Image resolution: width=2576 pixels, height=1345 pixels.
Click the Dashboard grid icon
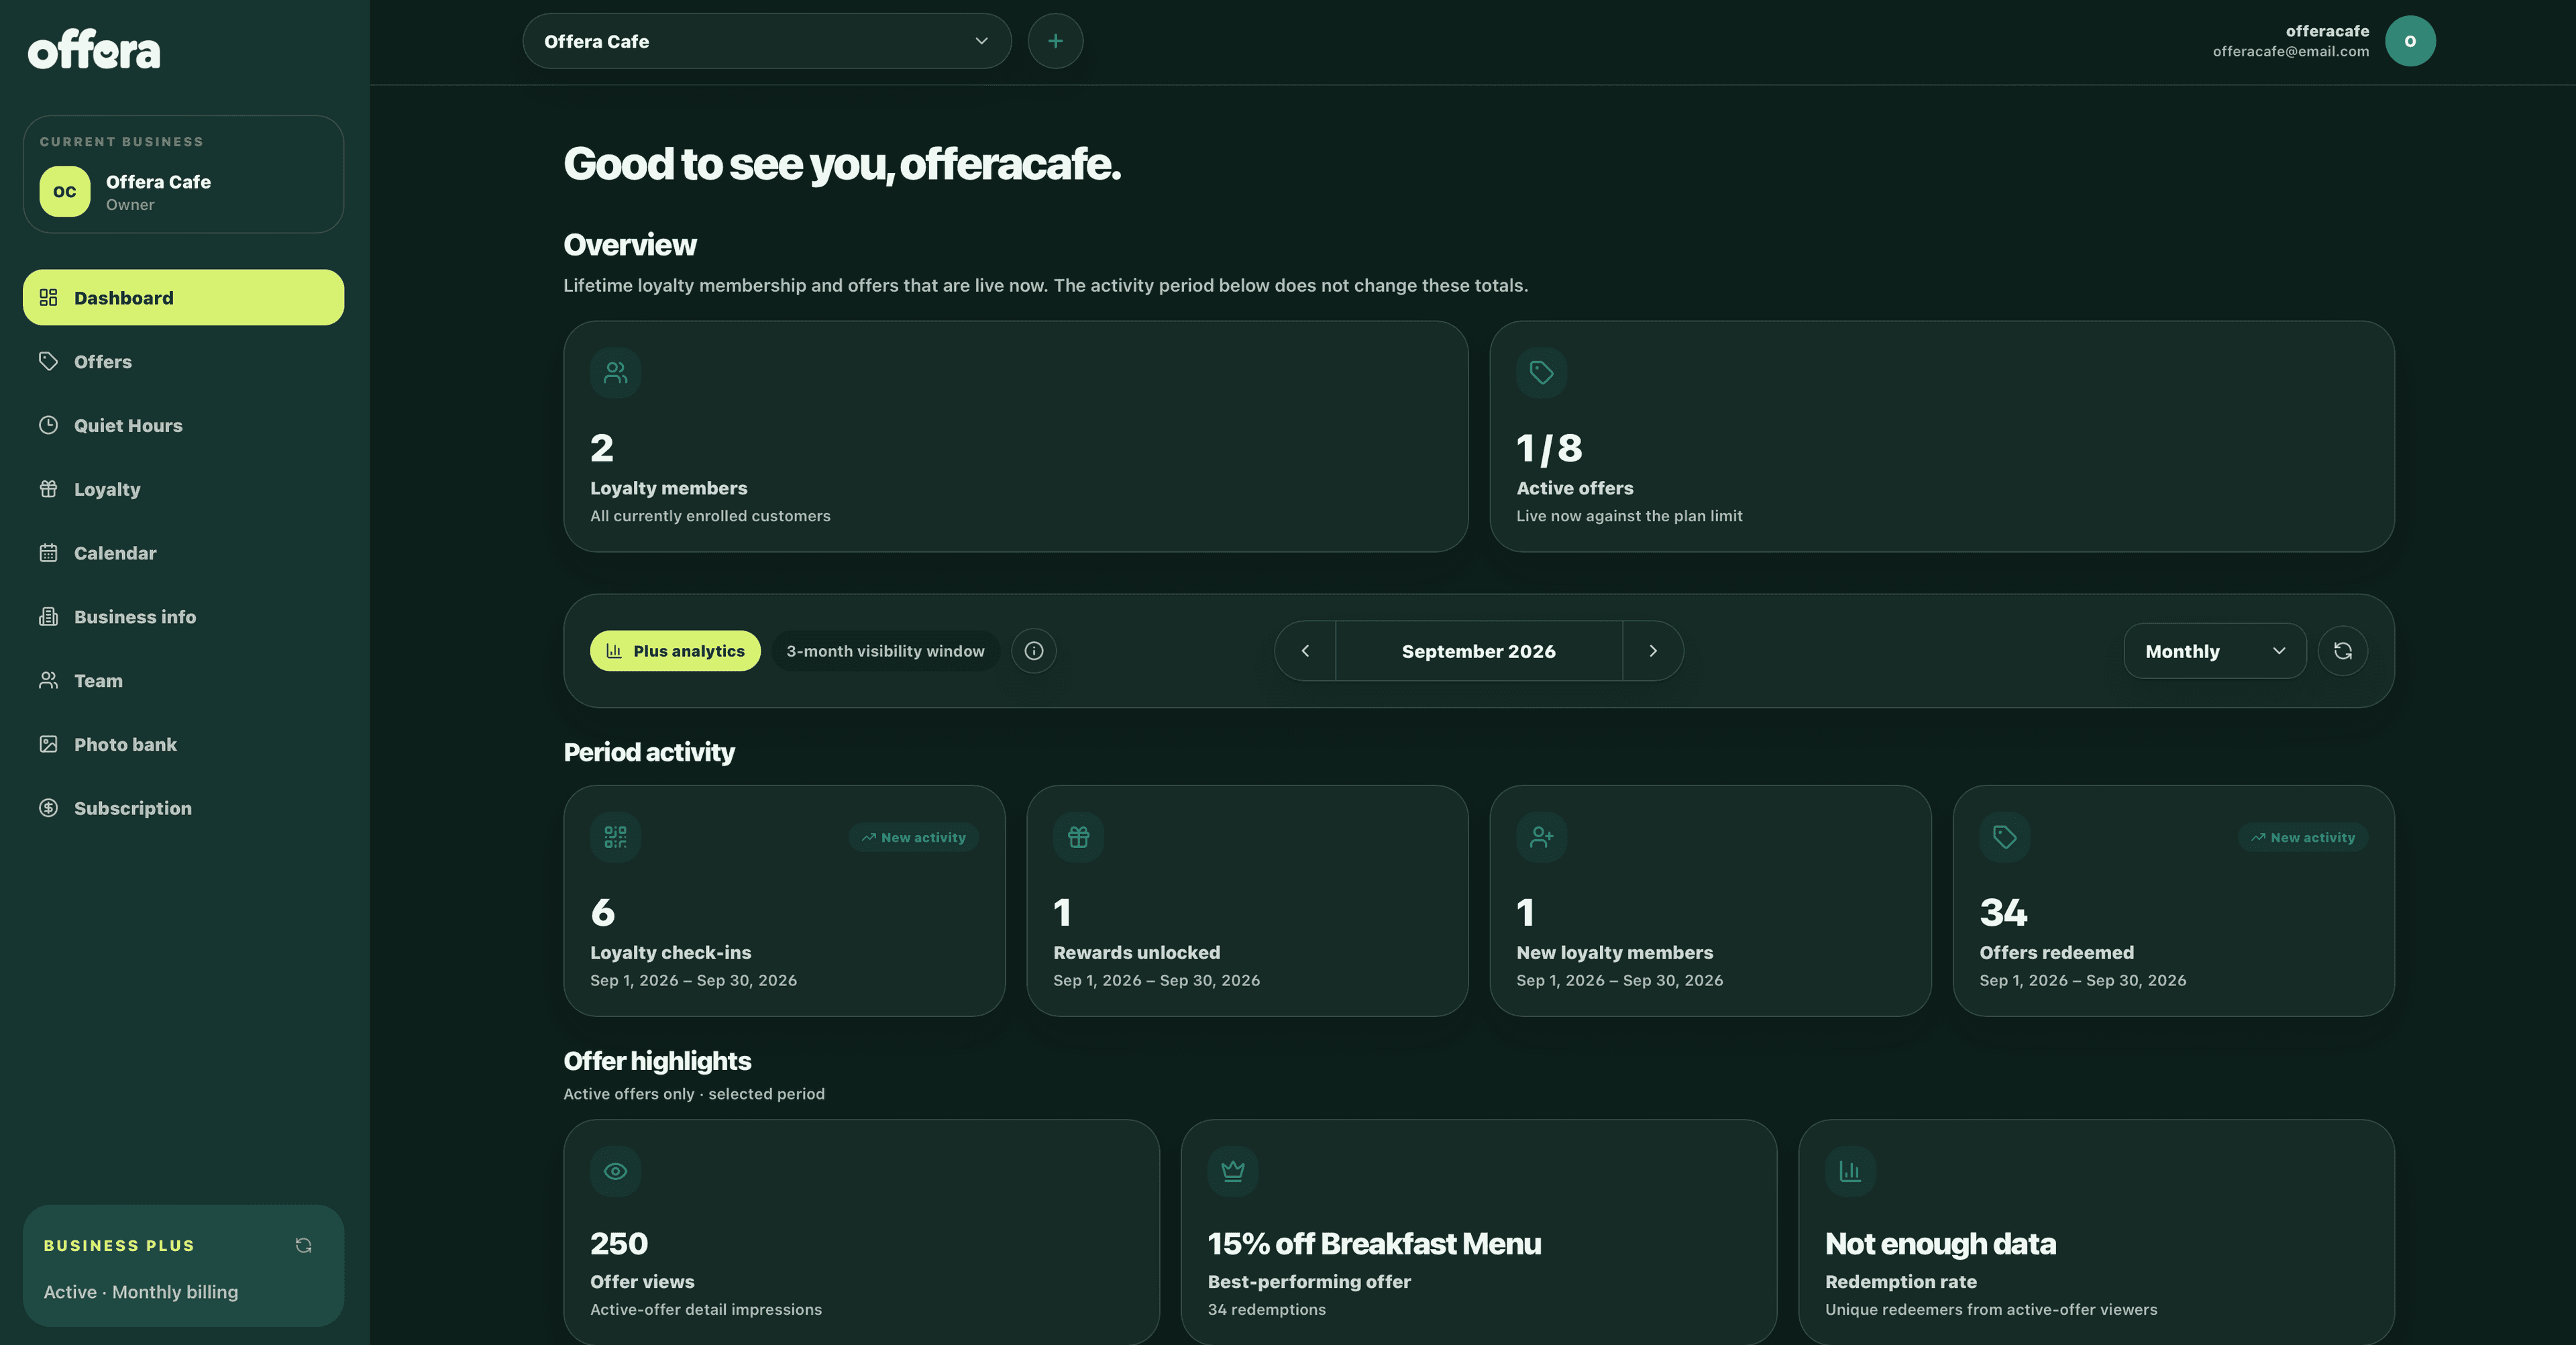click(x=48, y=297)
